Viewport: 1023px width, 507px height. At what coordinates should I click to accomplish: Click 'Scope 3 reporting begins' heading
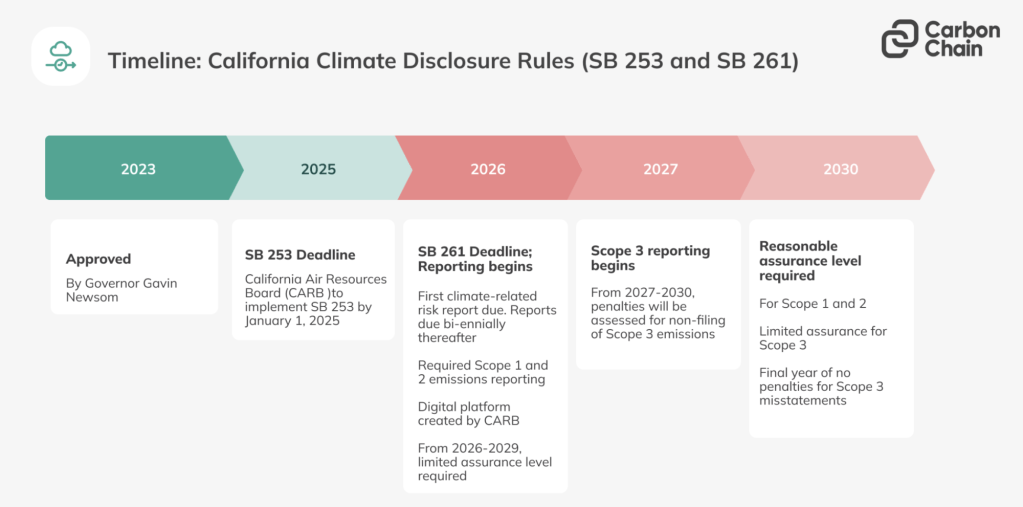click(650, 258)
